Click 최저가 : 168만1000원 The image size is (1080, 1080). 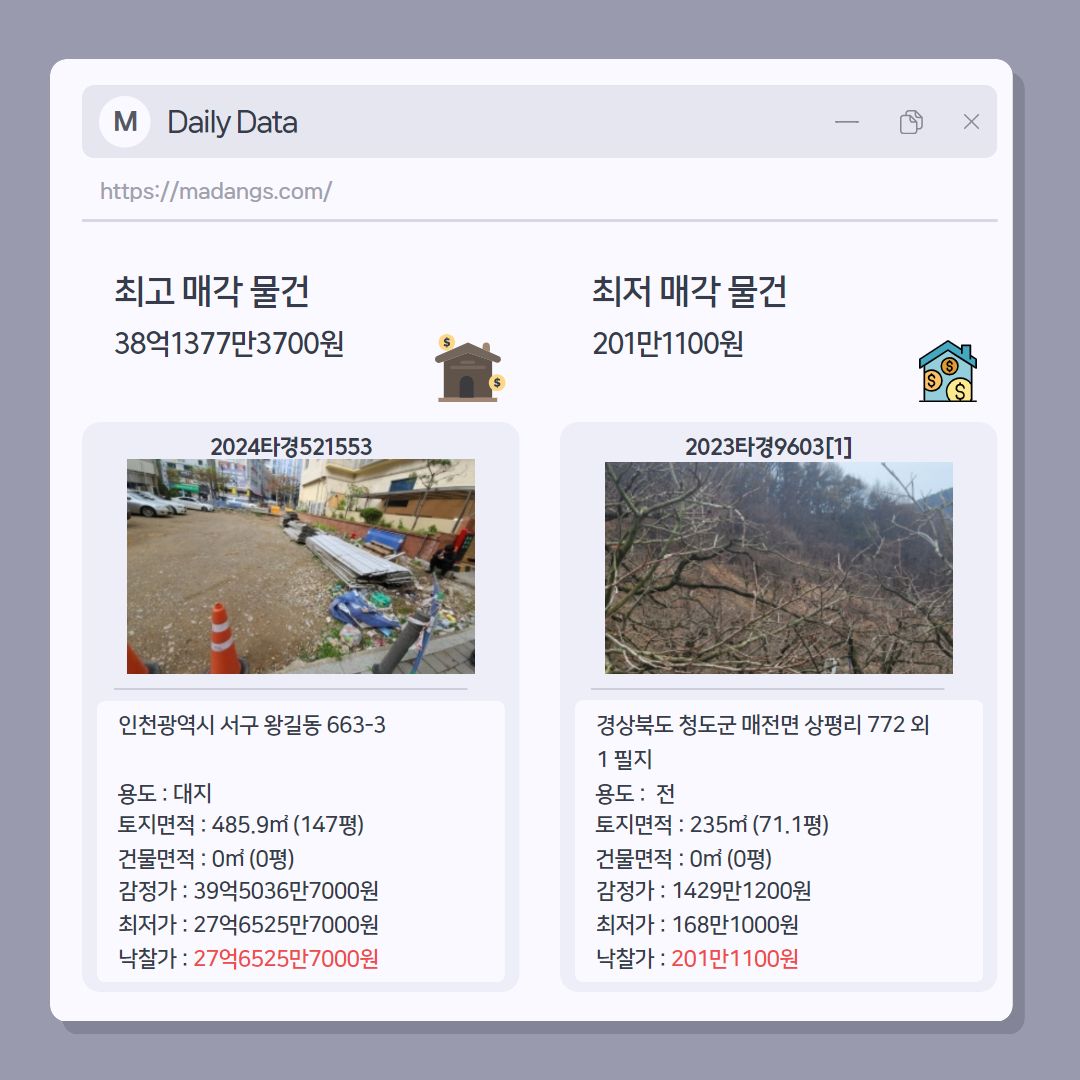pos(696,924)
